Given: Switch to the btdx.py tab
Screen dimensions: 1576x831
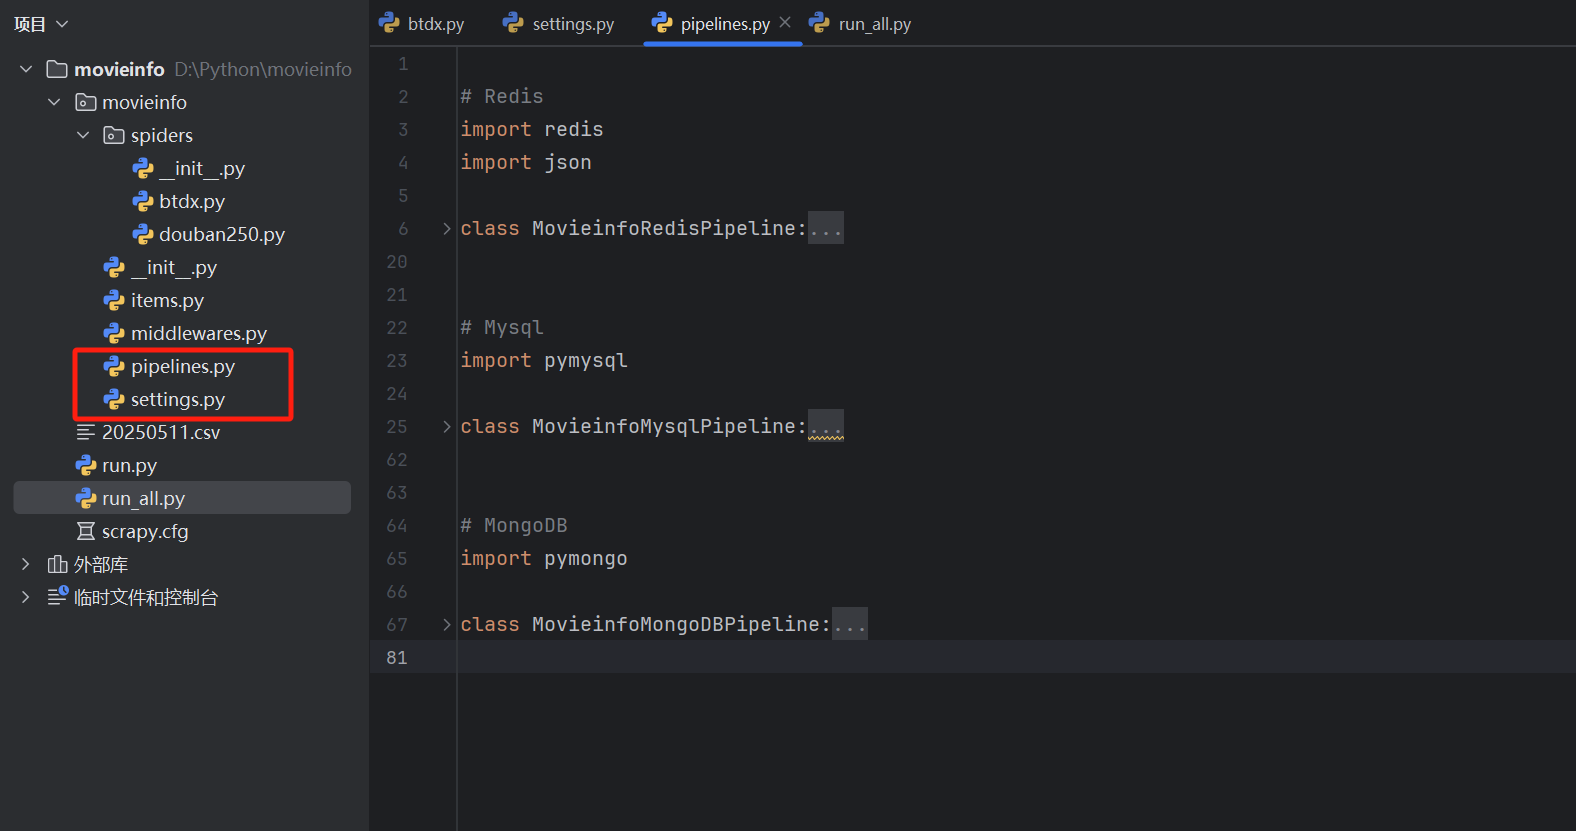Looking at the screenshot, I should click(x=422, y=23).
